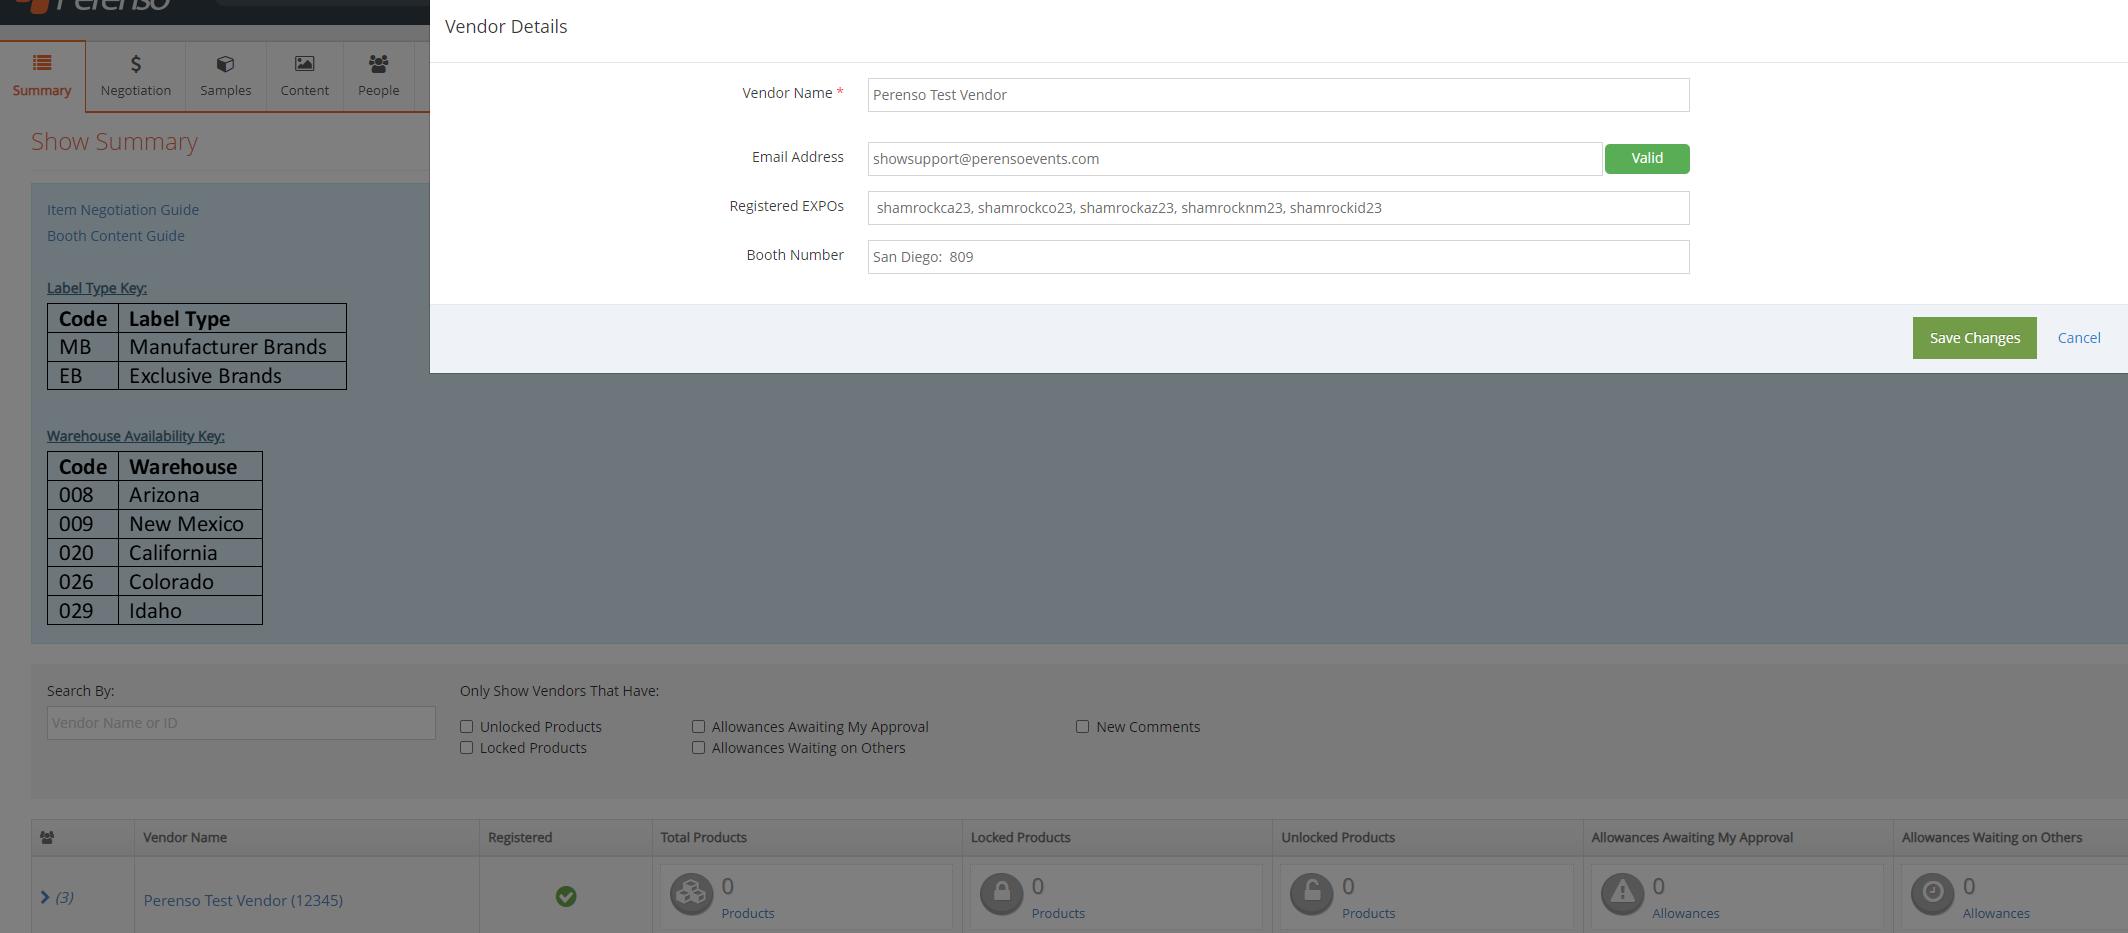Click the Colorado warehouse cell
This screenshot has width=2128, height=933.
(190, 582)
